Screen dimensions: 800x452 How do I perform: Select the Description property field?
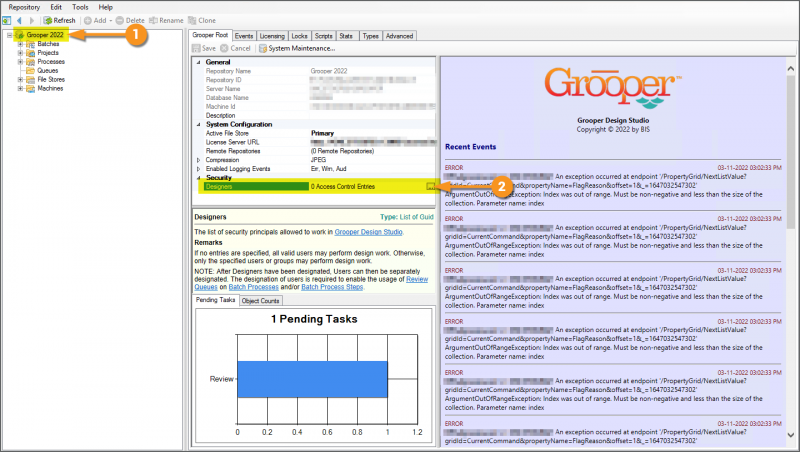point(319,116)
